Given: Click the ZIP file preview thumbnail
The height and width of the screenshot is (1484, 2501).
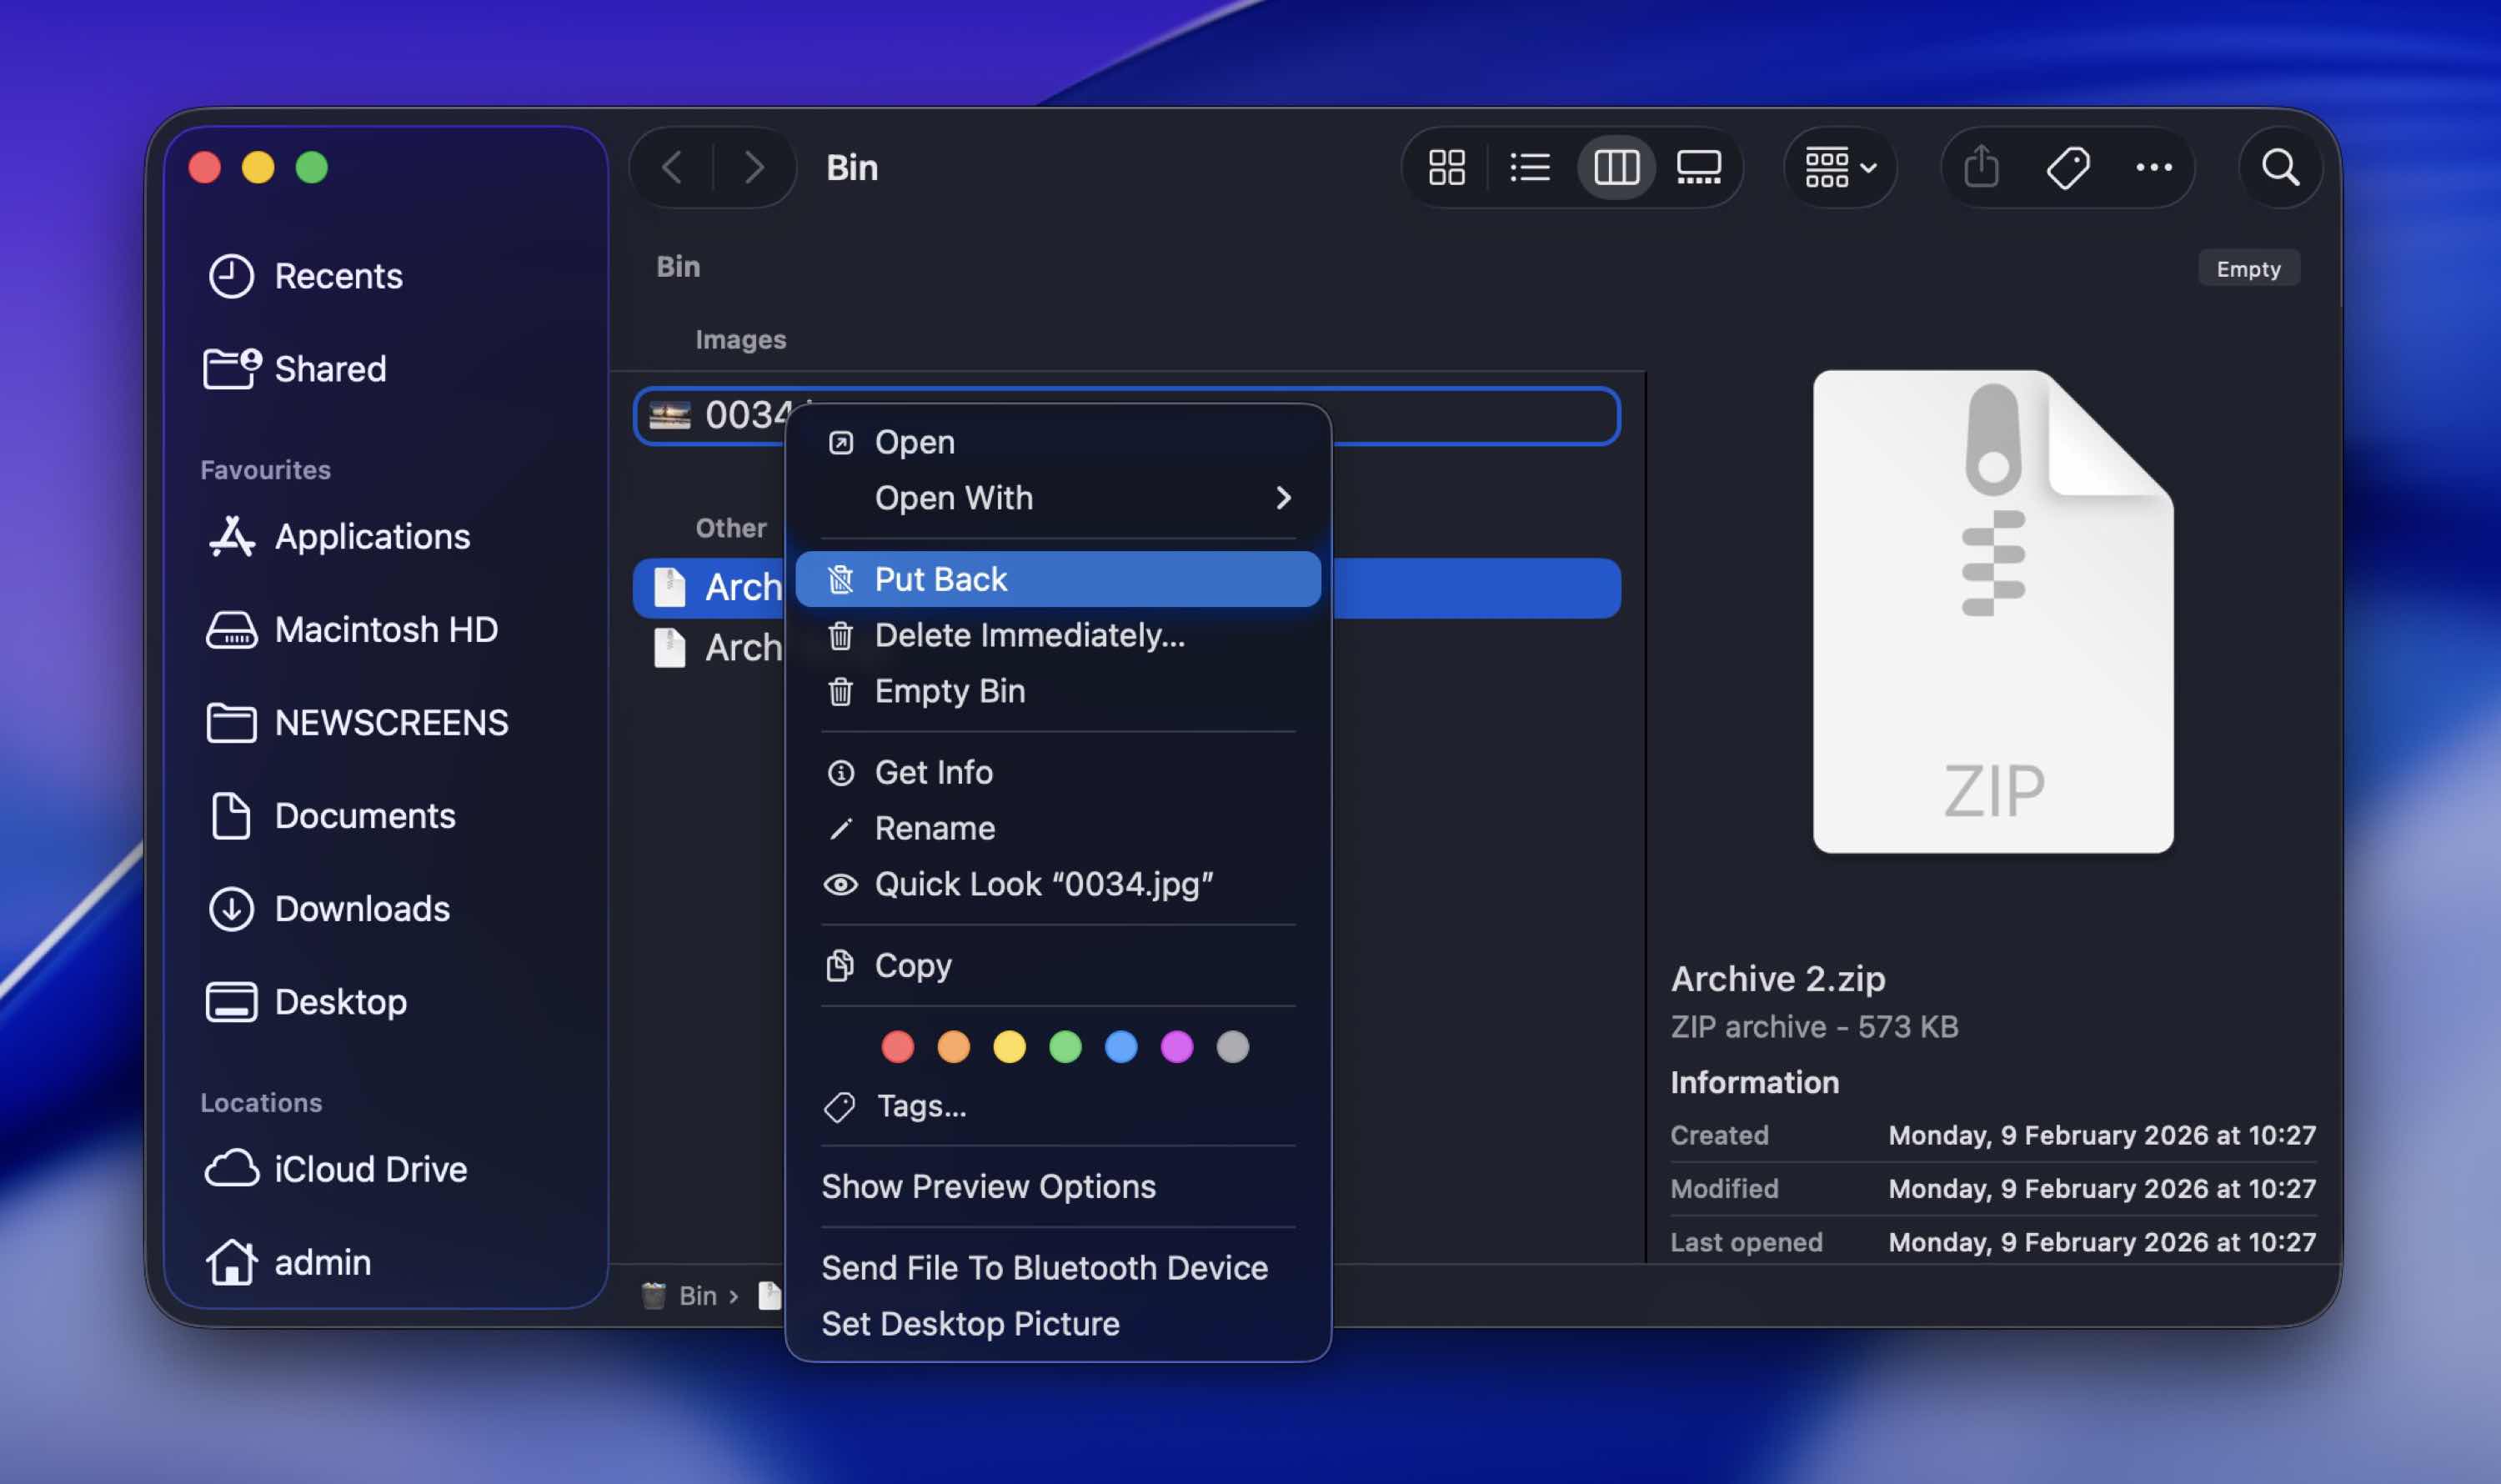Looking at the screenshot, I should coord(1992,612).
